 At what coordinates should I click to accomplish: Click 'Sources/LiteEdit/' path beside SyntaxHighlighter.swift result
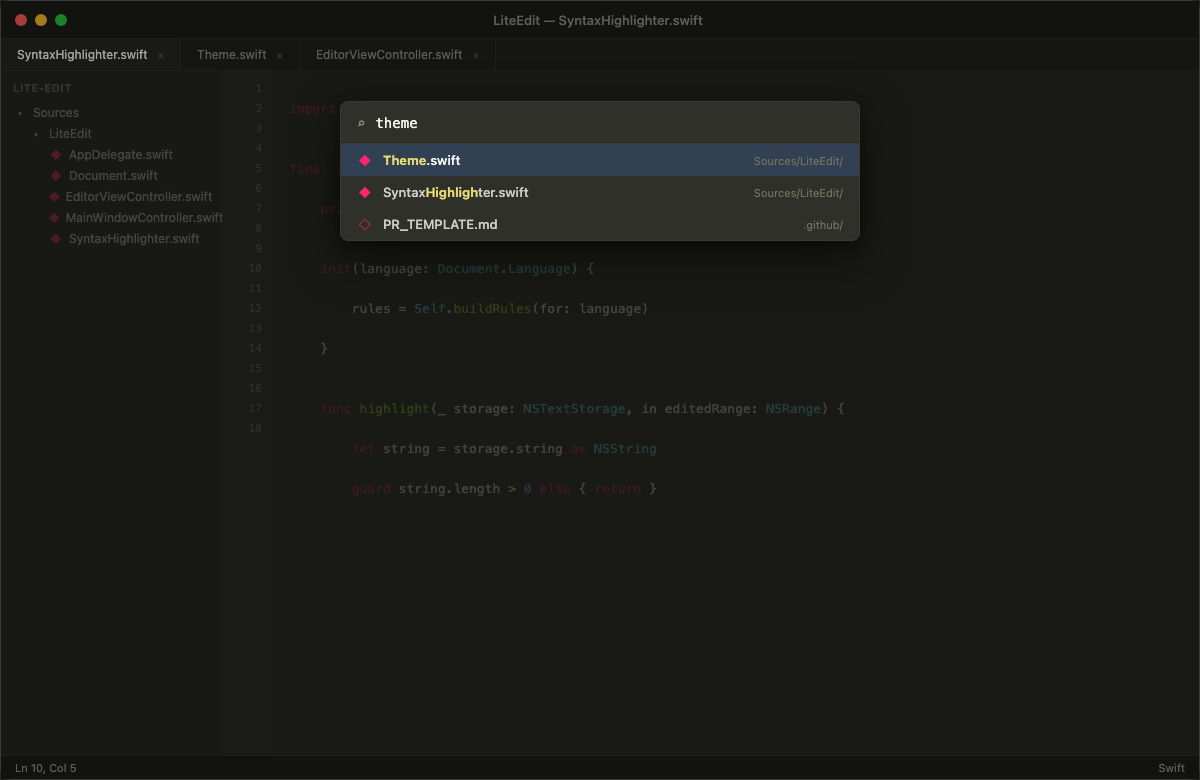[x=798, y=193]
